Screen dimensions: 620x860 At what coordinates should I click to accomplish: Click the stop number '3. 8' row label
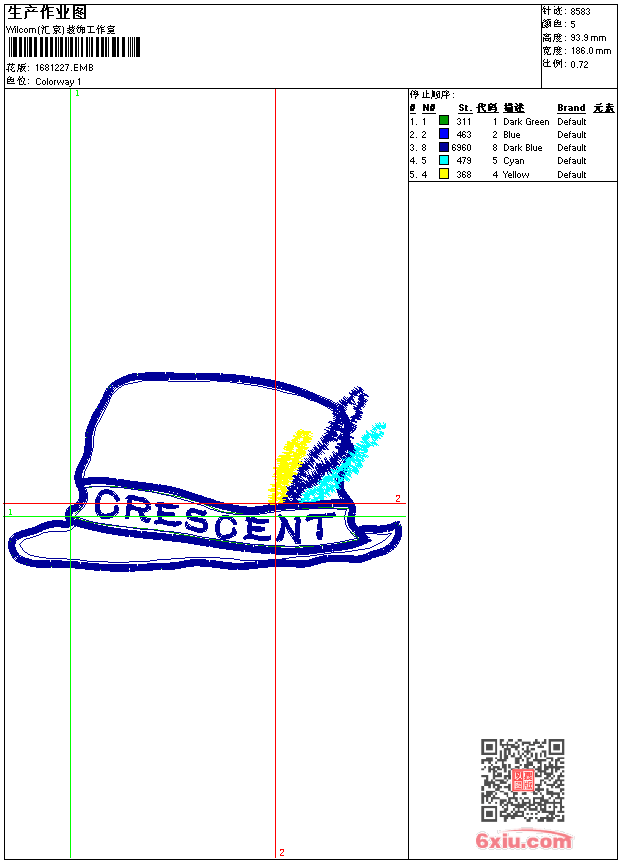(x=418, y=148)
